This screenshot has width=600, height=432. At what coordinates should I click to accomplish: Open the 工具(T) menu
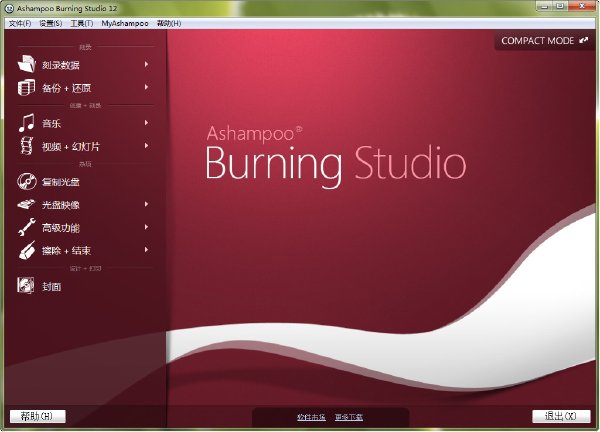coord(82,23)
